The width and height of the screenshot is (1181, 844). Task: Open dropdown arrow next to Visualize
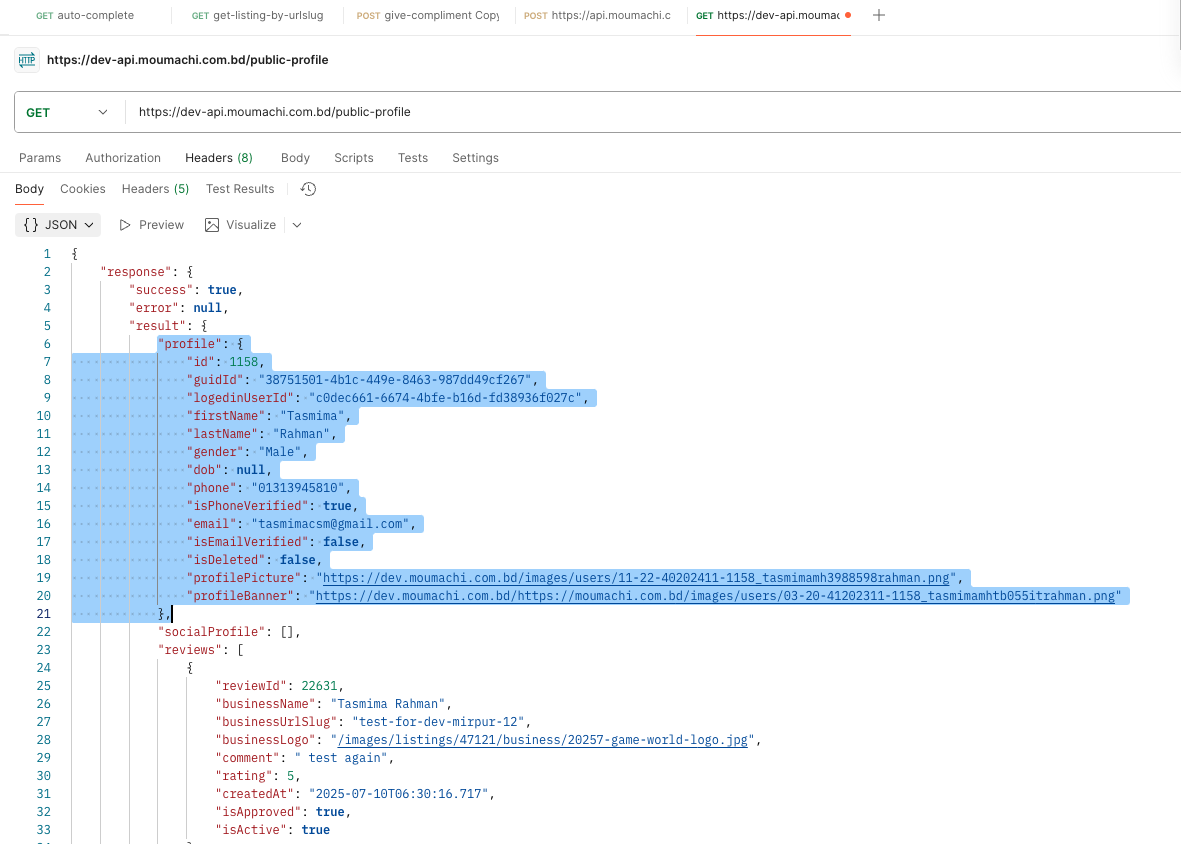point(297,225)
